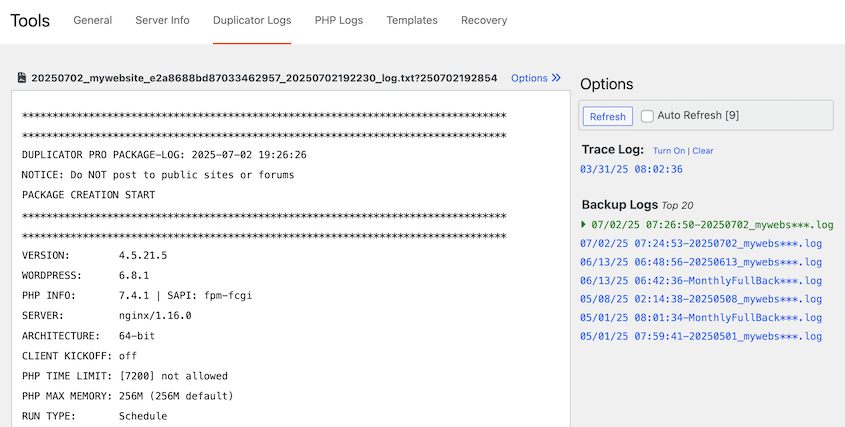Open MonthlyFullBack log 05/01/25 08:01:34
This screenshot has width=845, height=427.
pos(701,318)
